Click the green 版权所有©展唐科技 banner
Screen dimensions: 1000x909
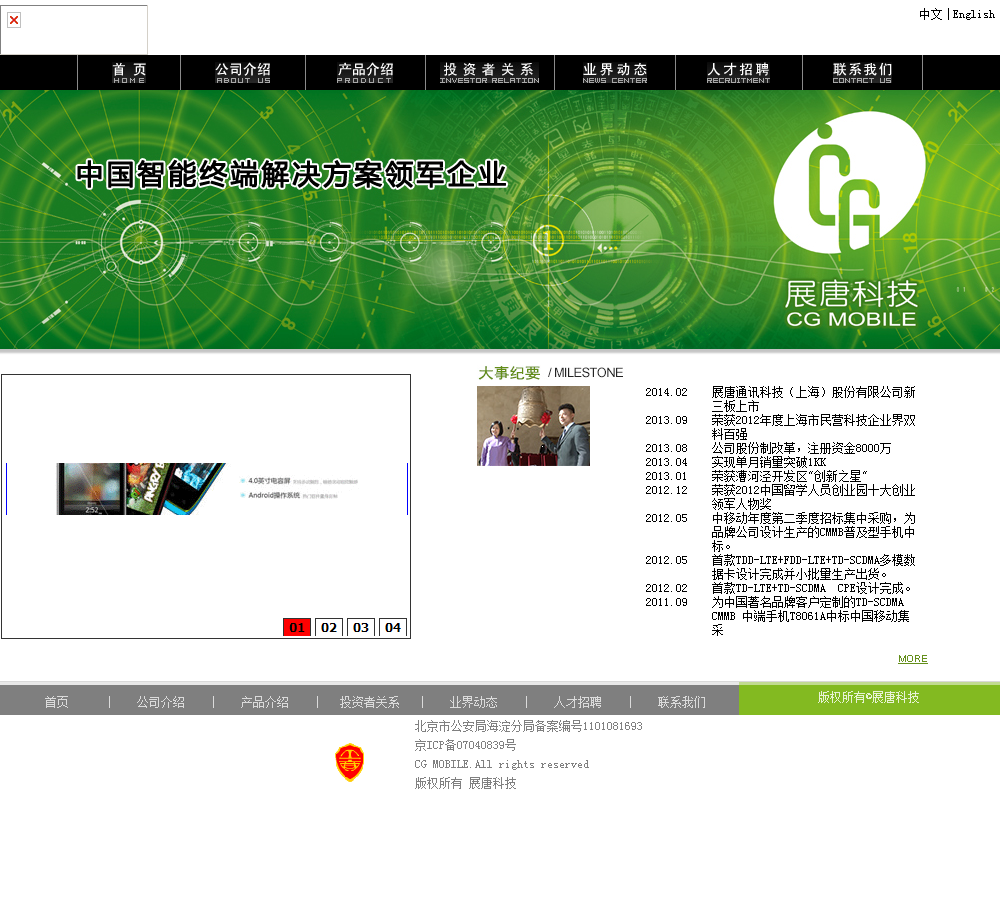[x=869, y=698]
